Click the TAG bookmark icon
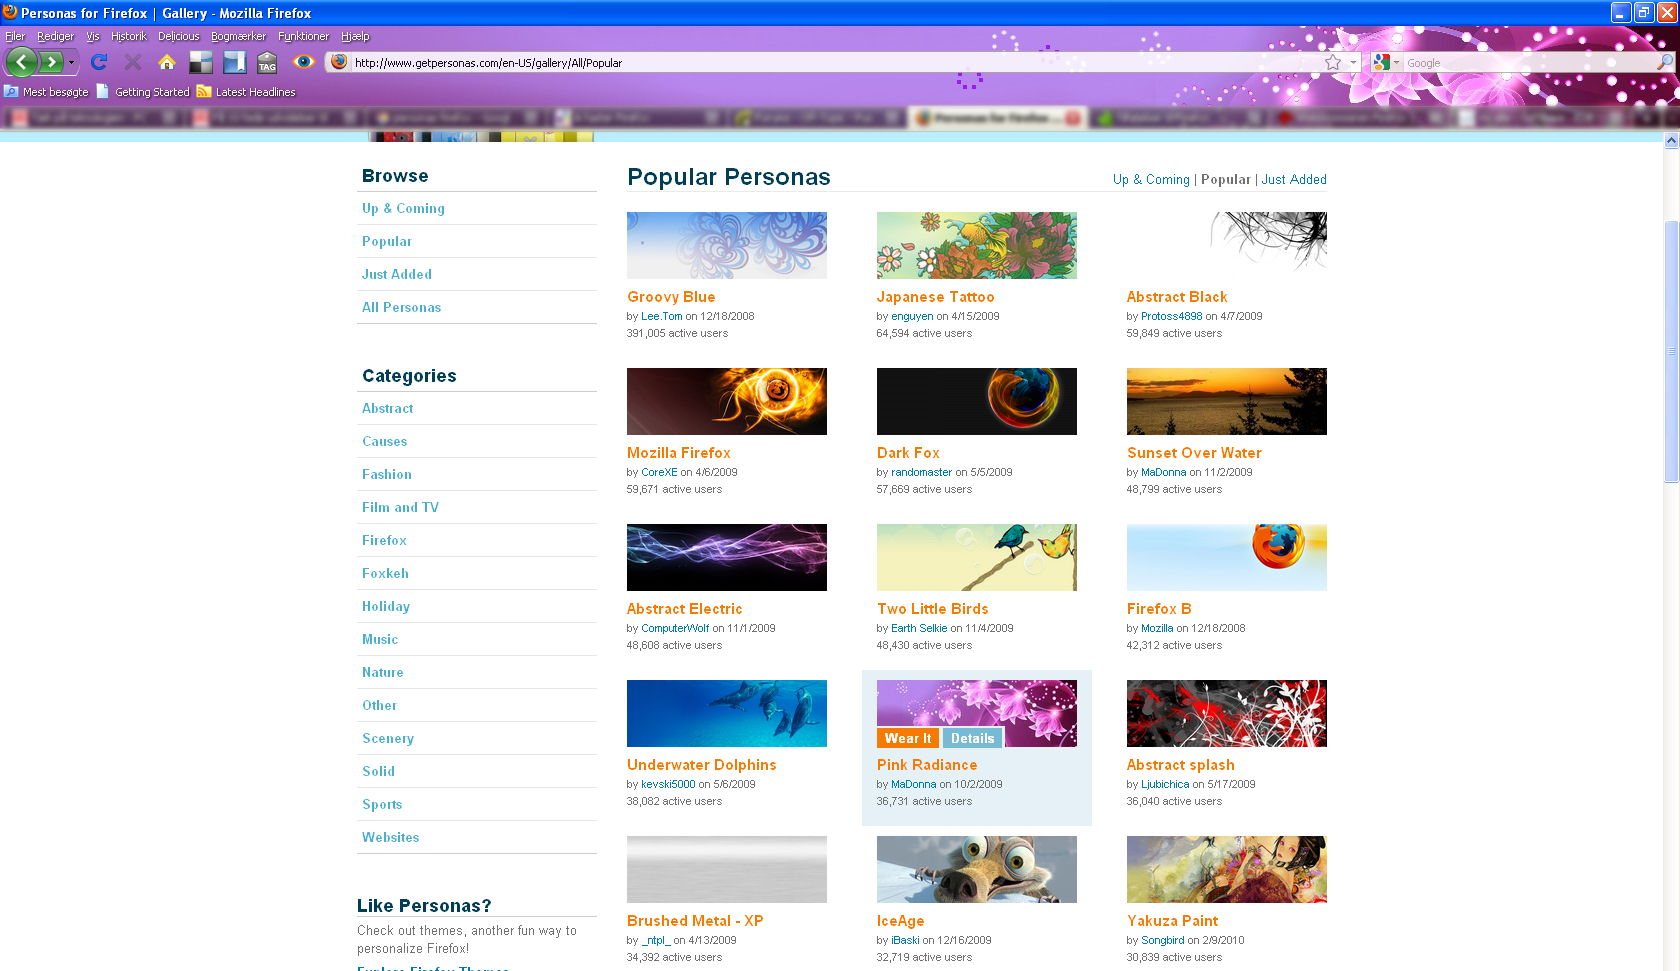The height and width of the screenshot is (971, 1680). (267, 62)
